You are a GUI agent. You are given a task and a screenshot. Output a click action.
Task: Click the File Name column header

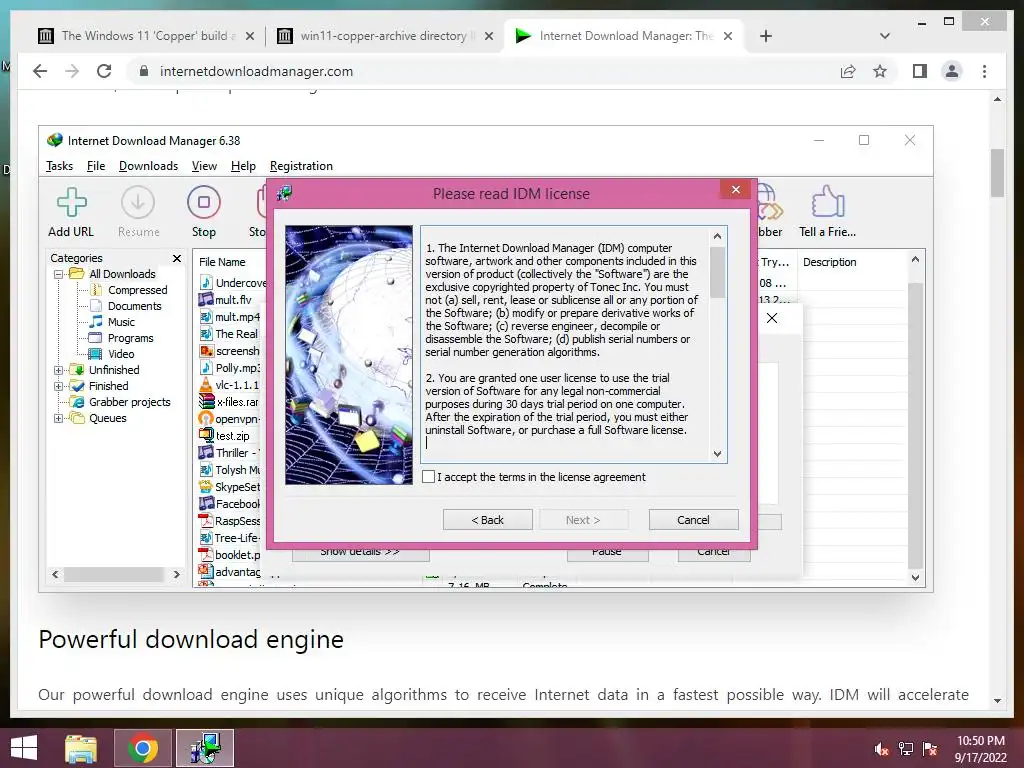[x=222, y=262]
